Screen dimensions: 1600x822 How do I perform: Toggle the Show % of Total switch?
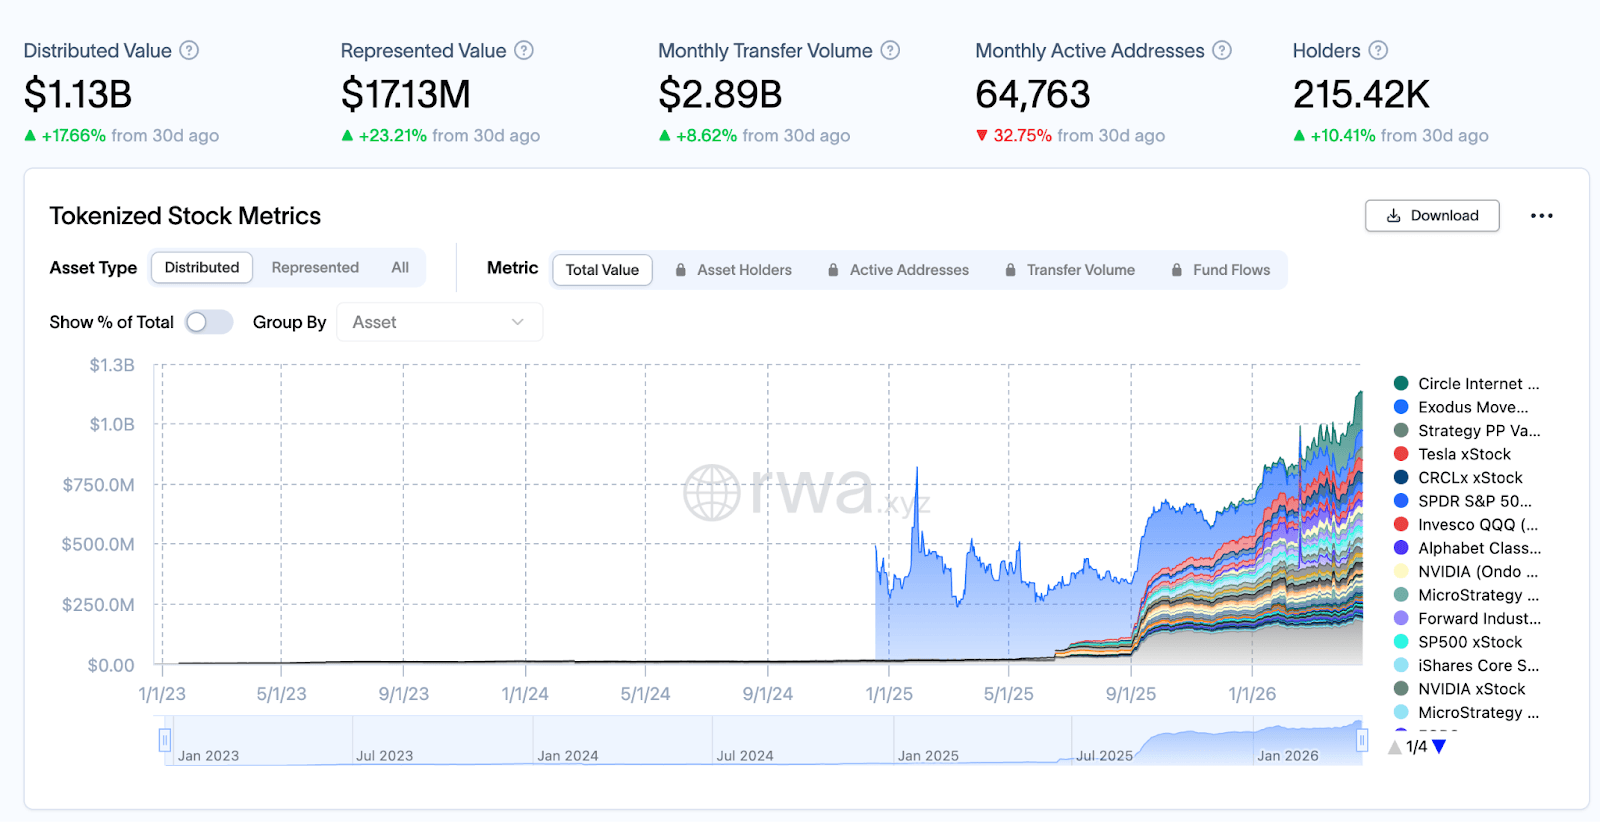209,322
